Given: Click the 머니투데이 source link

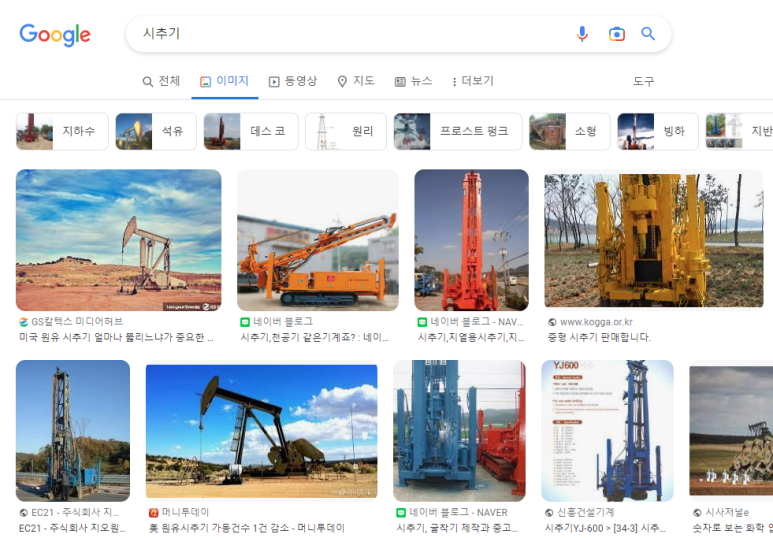Looking at the screenshot, I should 179,512.
